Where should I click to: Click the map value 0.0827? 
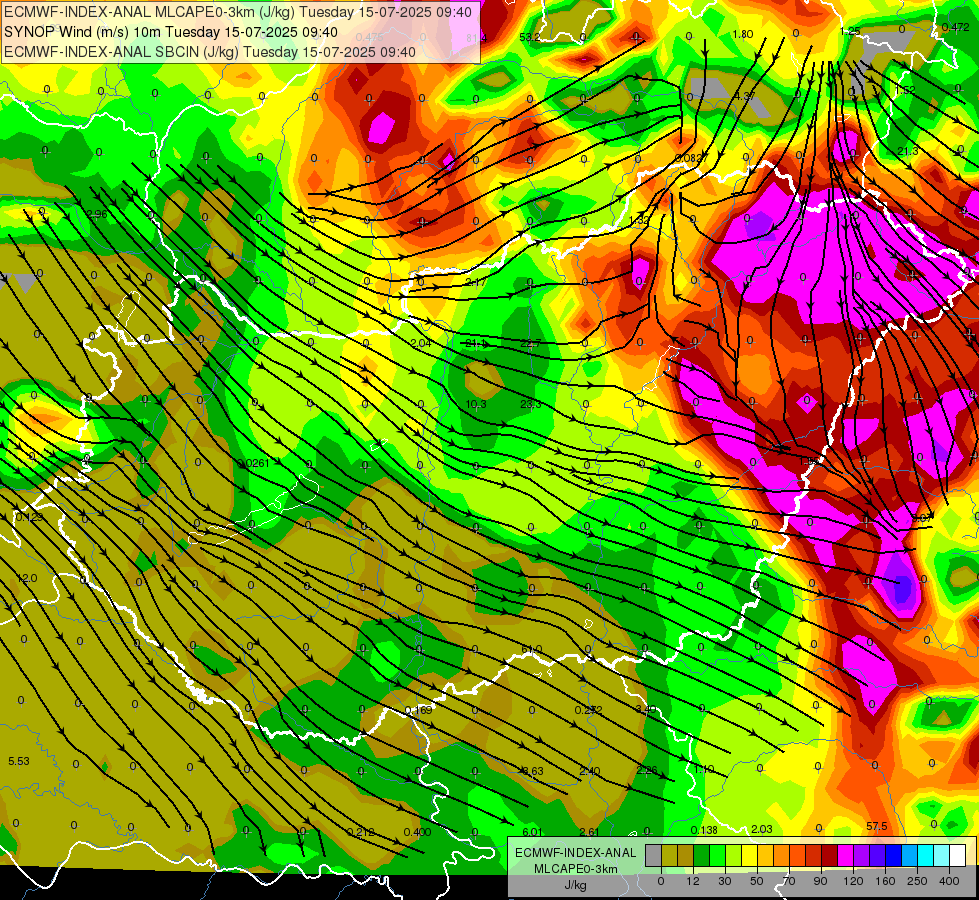692,159
